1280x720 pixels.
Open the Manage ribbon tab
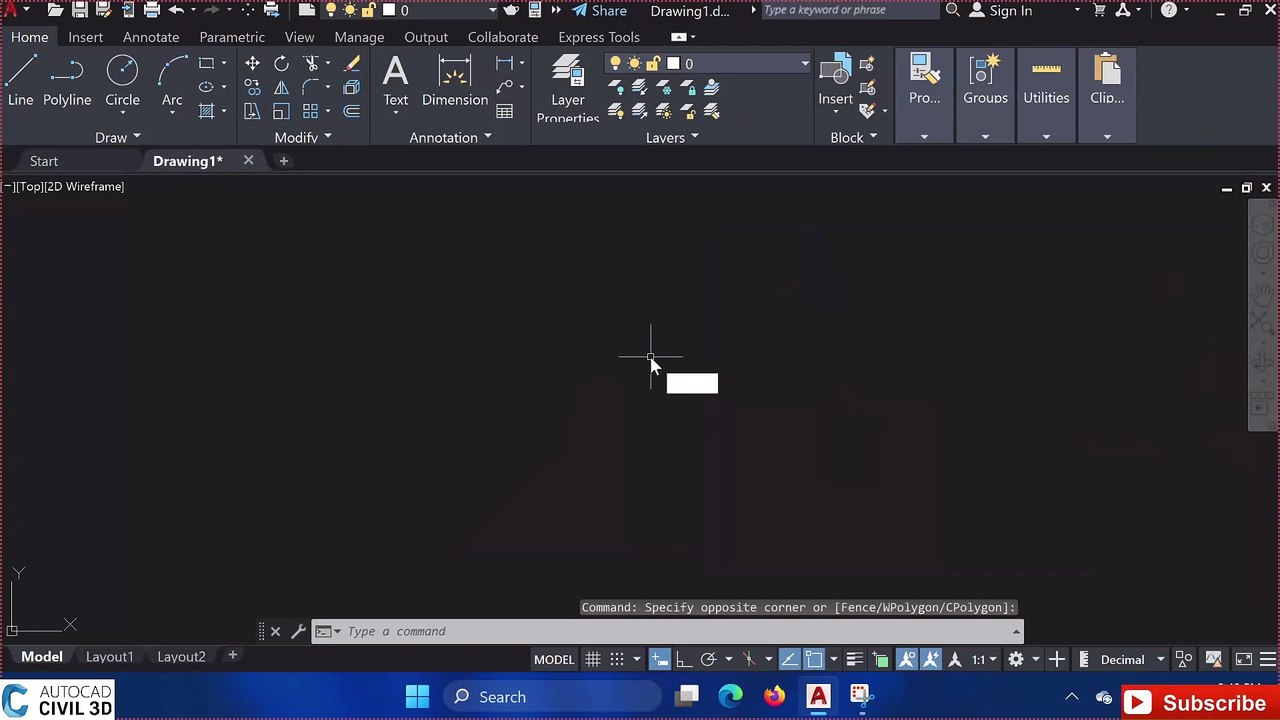click(359, 37)
